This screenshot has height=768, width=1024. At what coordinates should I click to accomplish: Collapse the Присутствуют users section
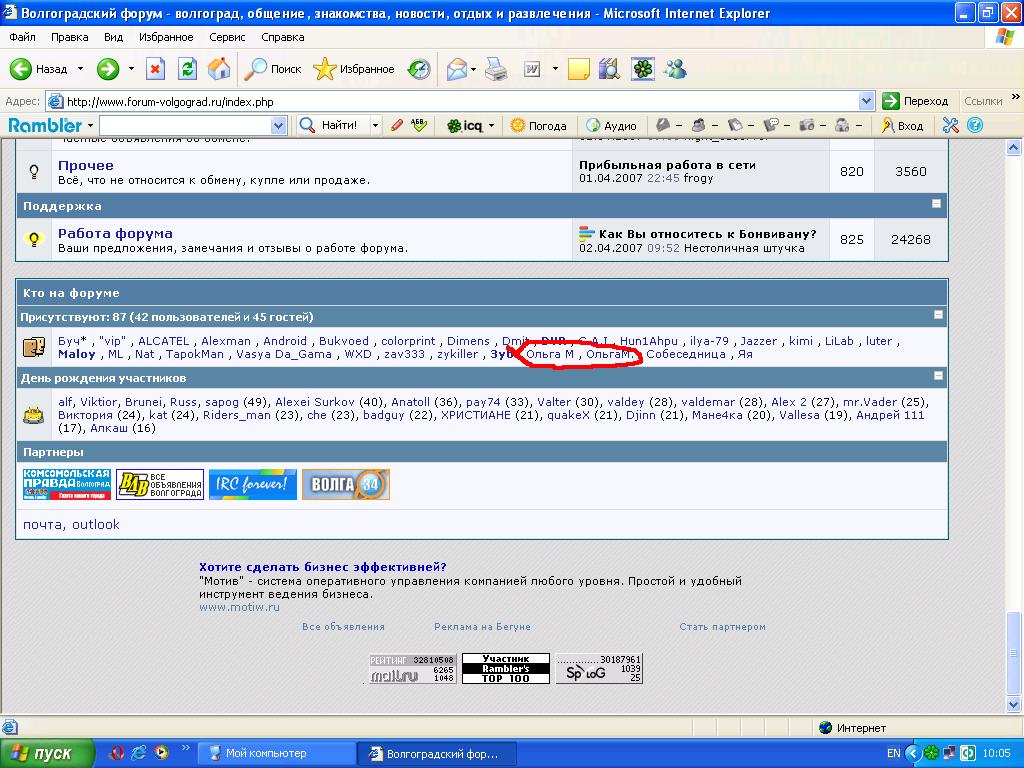(937, 315)
